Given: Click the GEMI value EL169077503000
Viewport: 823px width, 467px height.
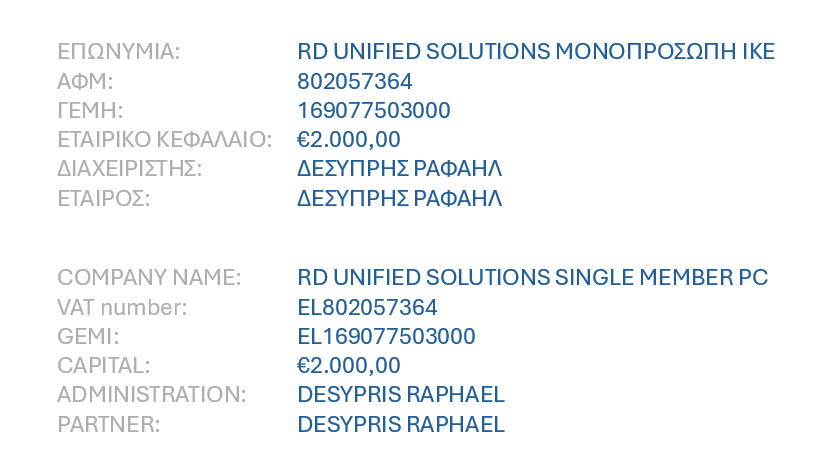Looking at the screenshot, I should tap(386, 336).
